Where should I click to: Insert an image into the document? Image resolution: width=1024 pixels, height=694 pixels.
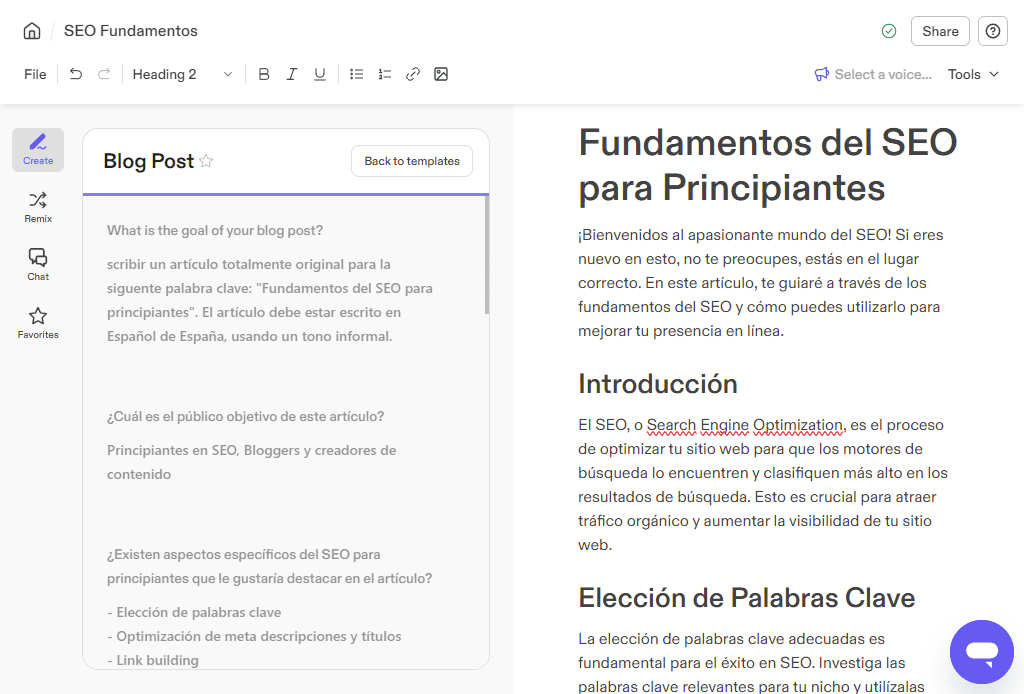pyautogui.click(x=441, y=73)
